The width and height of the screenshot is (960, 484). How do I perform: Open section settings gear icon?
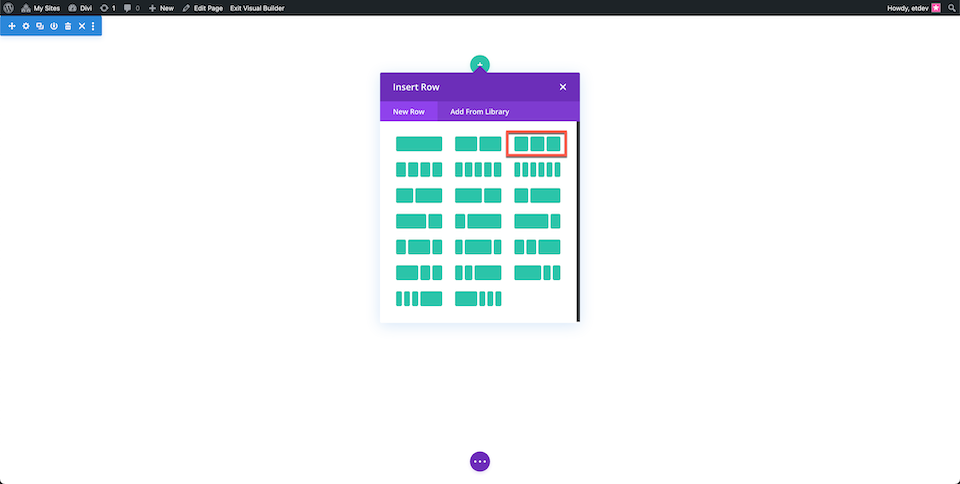click(x=26, y=26)
